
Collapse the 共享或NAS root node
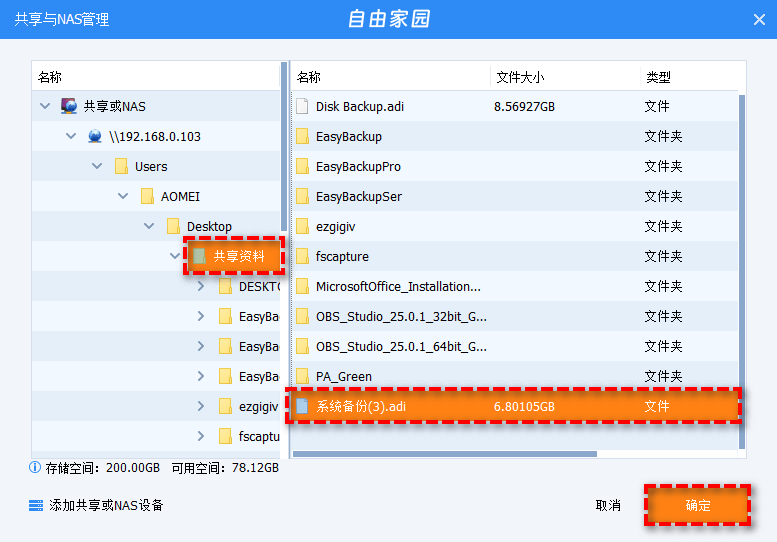(x=45, y=106)
